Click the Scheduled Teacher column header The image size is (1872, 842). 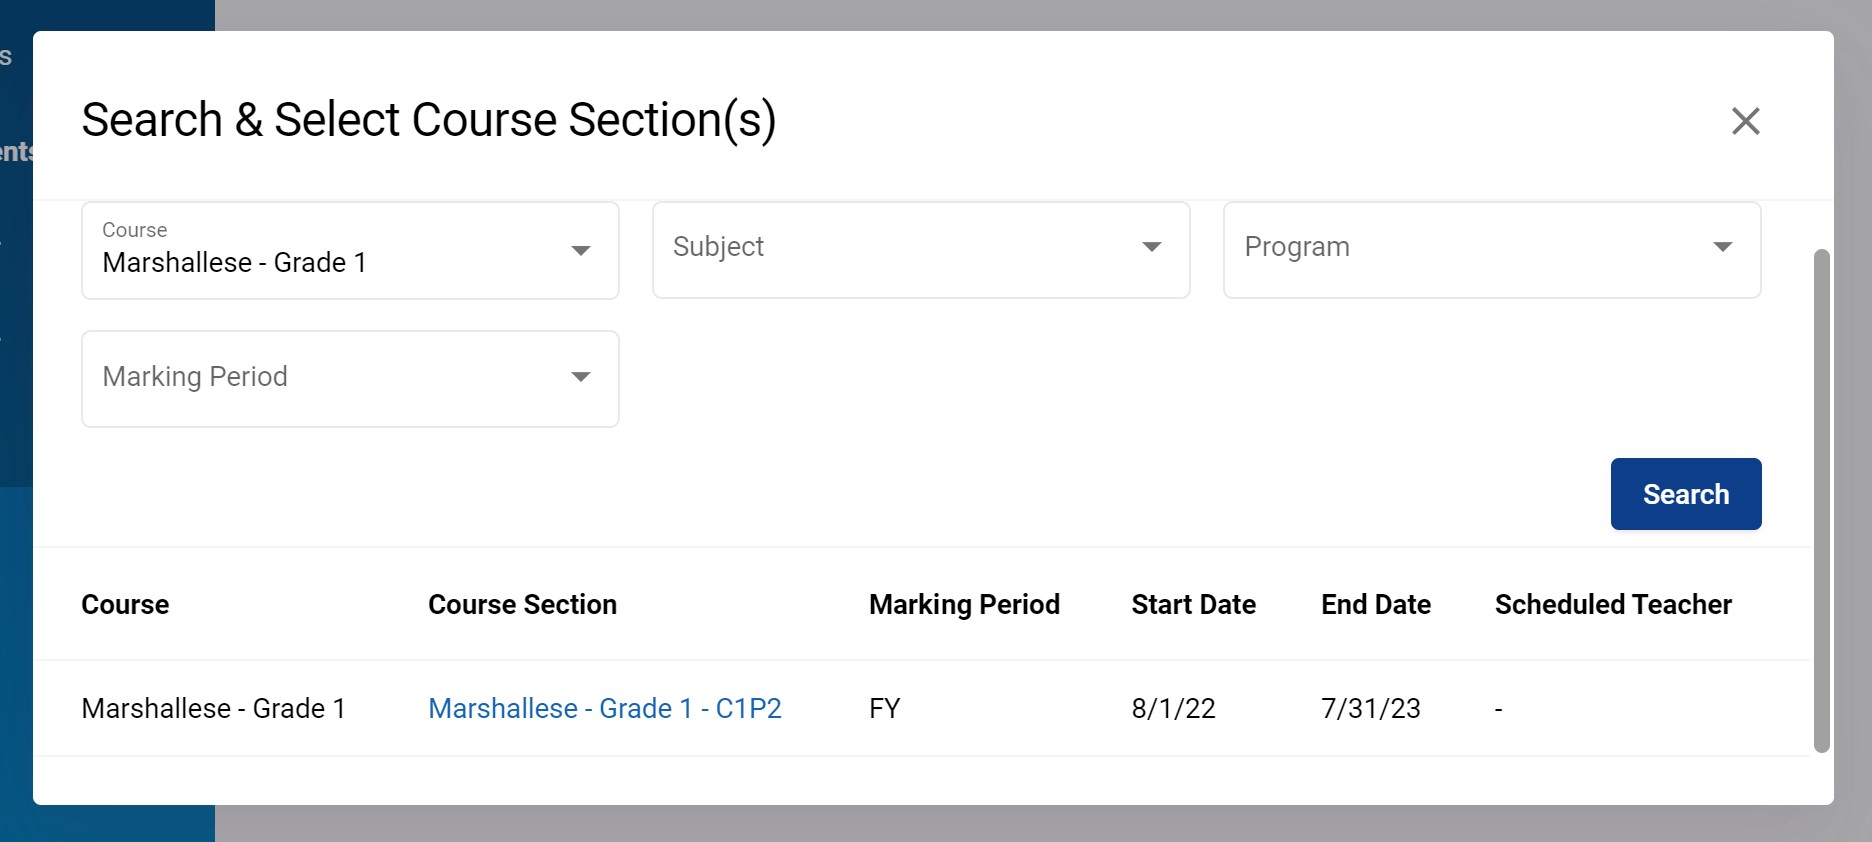1612,605
